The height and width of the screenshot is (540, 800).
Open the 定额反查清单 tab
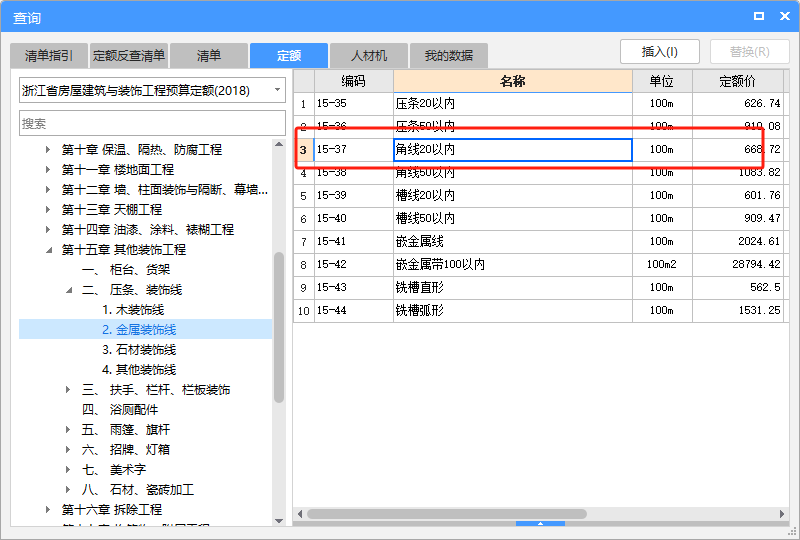(x=129, y=56)
